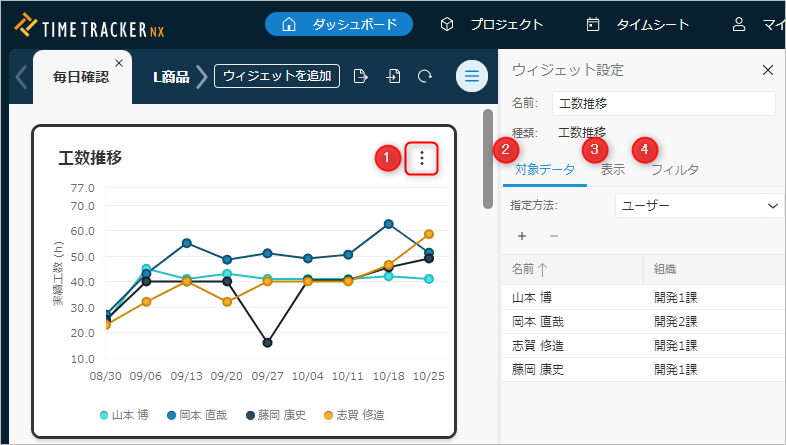Viewport: 786px width, 445px height.
Task: Open the widget three-dot options menu
Action: point(422,158)
